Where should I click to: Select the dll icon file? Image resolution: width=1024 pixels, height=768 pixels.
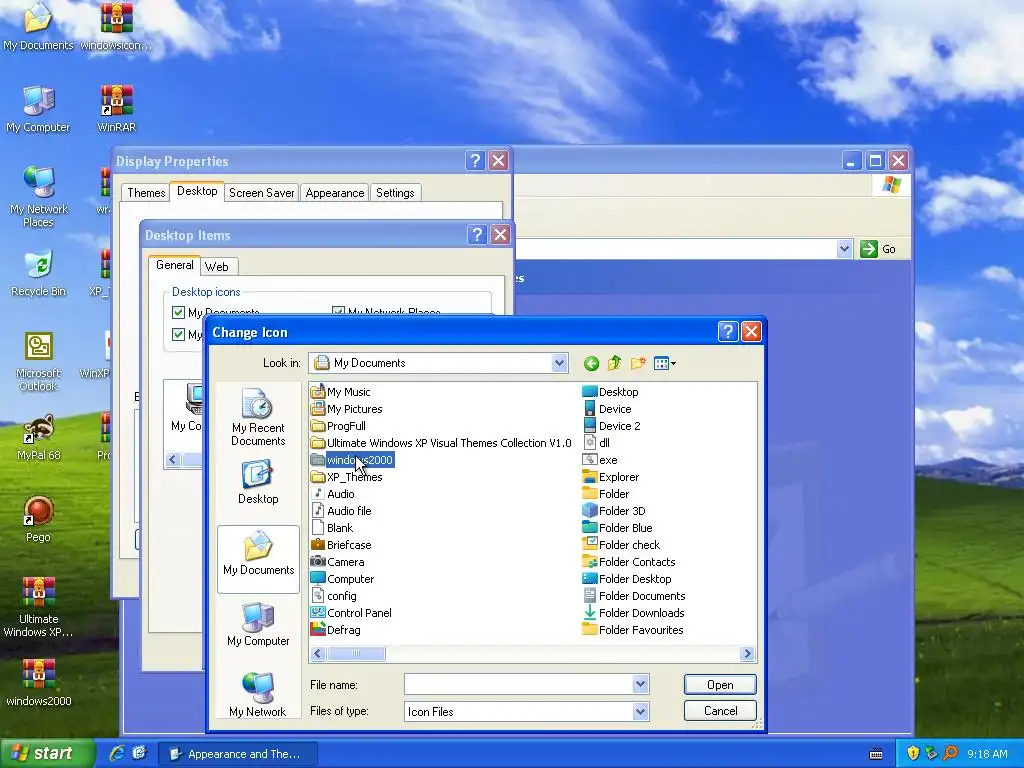coord(596,443)
